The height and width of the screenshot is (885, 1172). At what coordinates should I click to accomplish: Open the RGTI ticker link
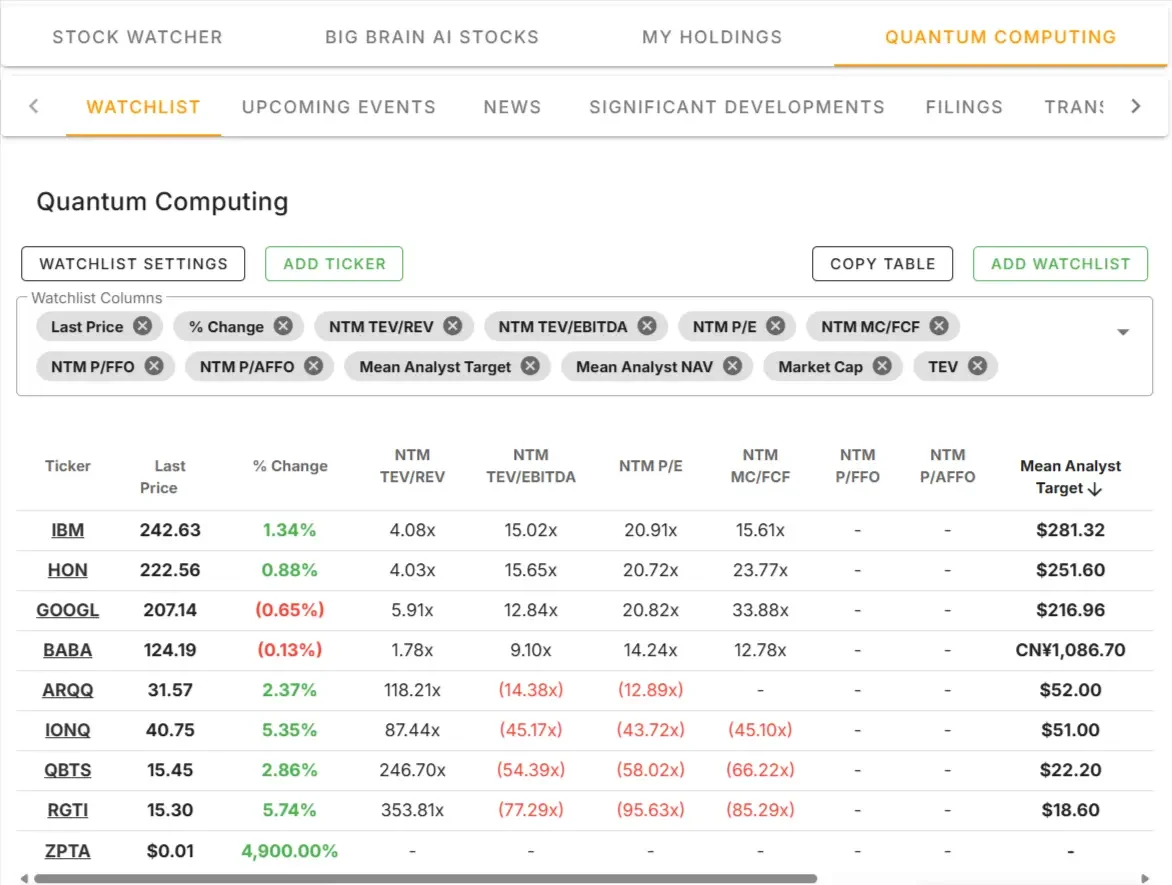67,810
